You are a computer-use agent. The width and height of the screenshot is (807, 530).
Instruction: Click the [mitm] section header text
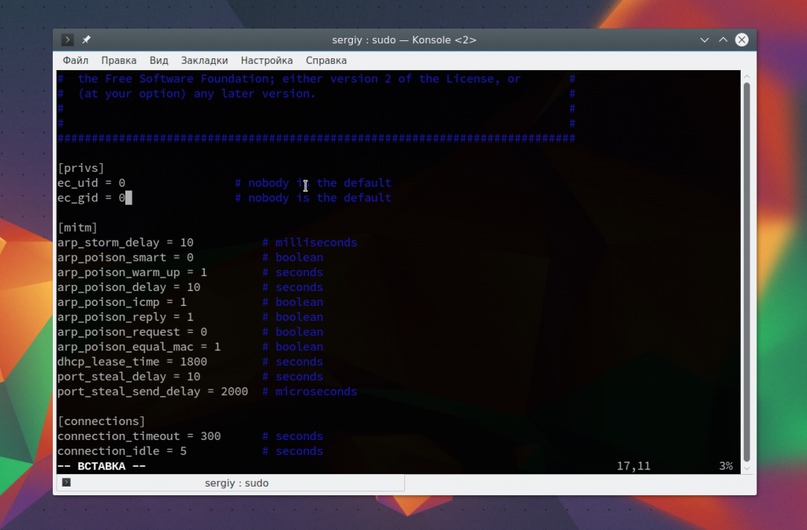point(77,228)
